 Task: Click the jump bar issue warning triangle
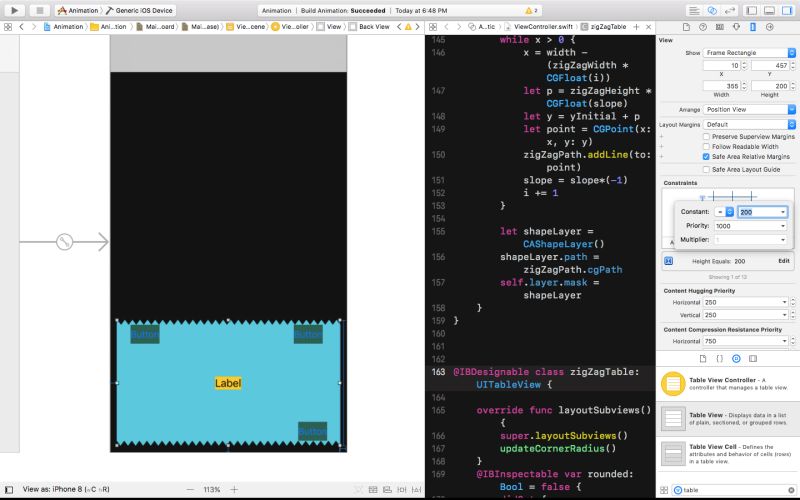[408, 27]
